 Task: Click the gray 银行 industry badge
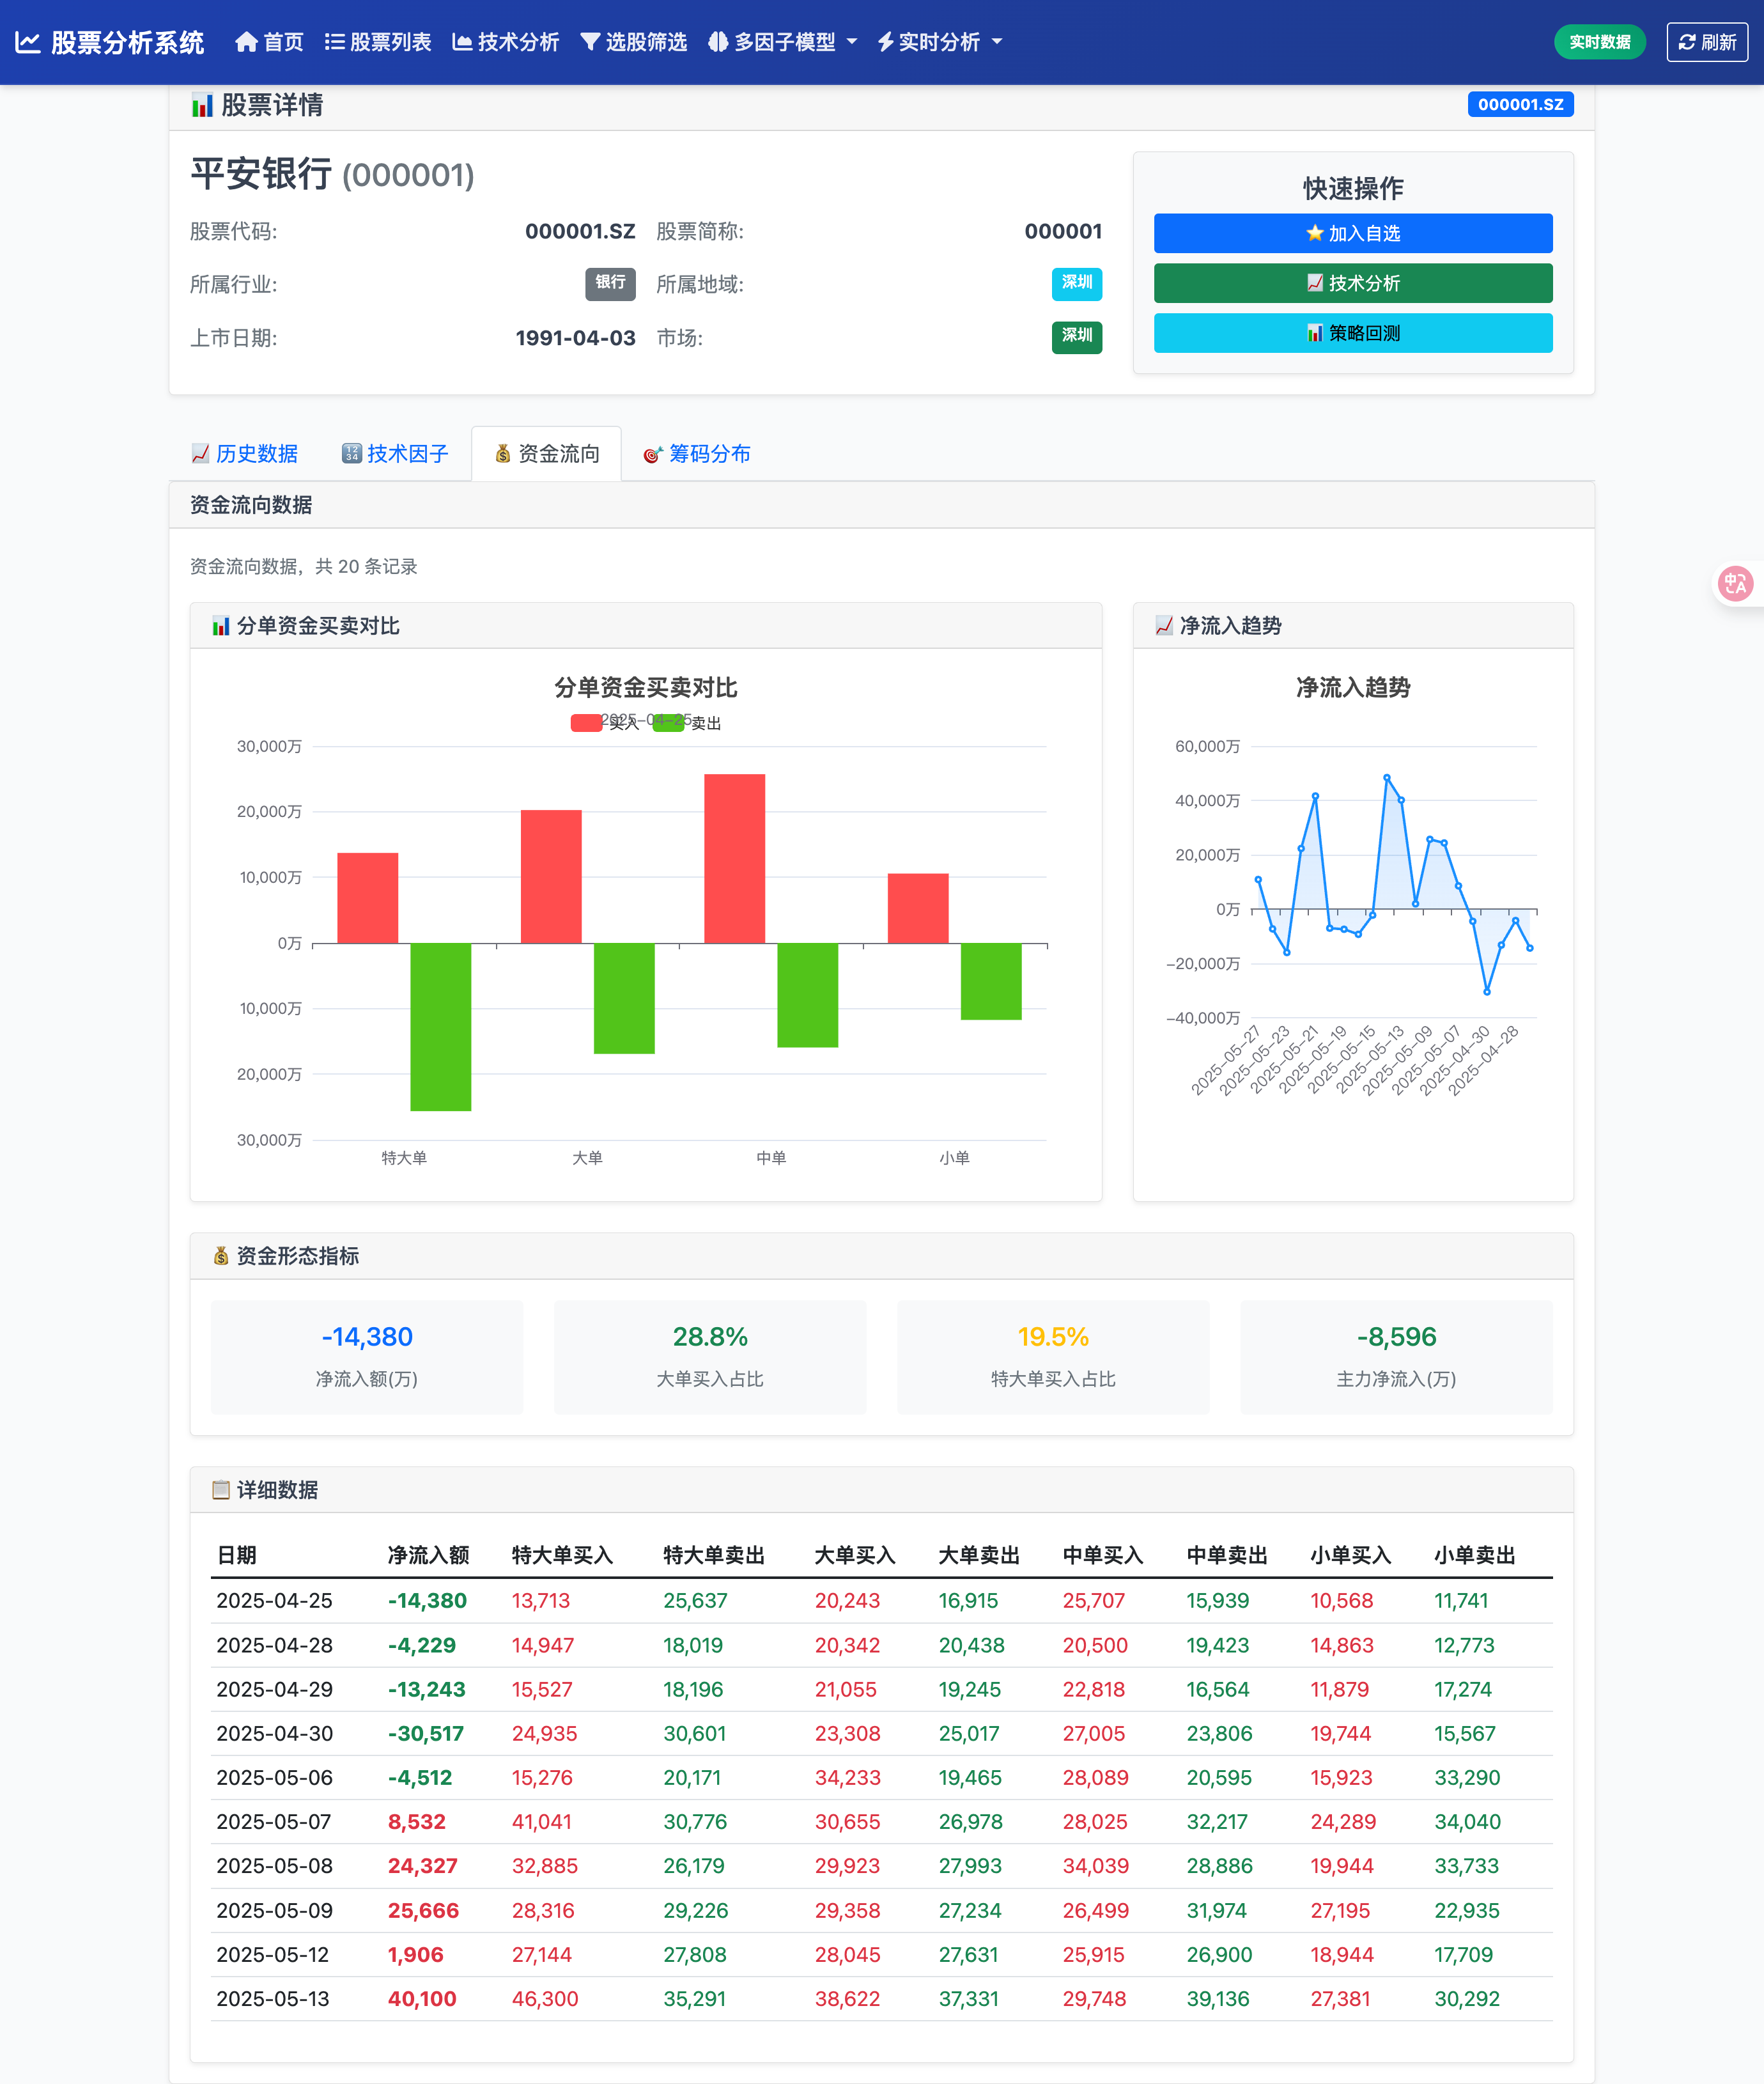[610, 284]
